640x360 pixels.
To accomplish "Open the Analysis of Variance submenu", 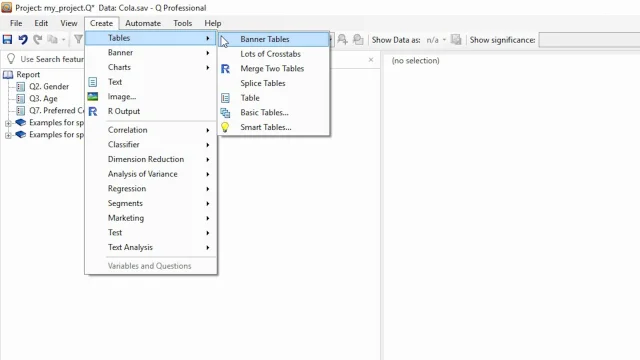I will (x=151, y=174).
